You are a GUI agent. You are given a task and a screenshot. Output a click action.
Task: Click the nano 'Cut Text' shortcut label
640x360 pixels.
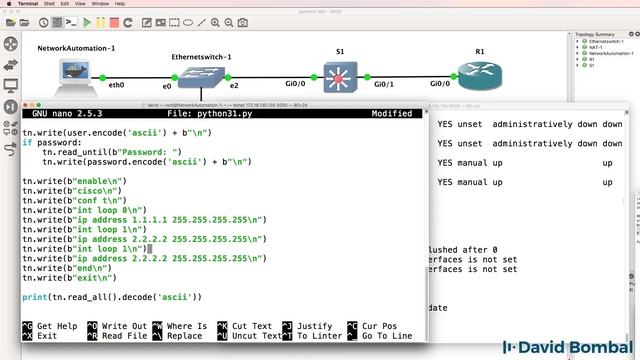pyautogui.click(x=251, y=326)
